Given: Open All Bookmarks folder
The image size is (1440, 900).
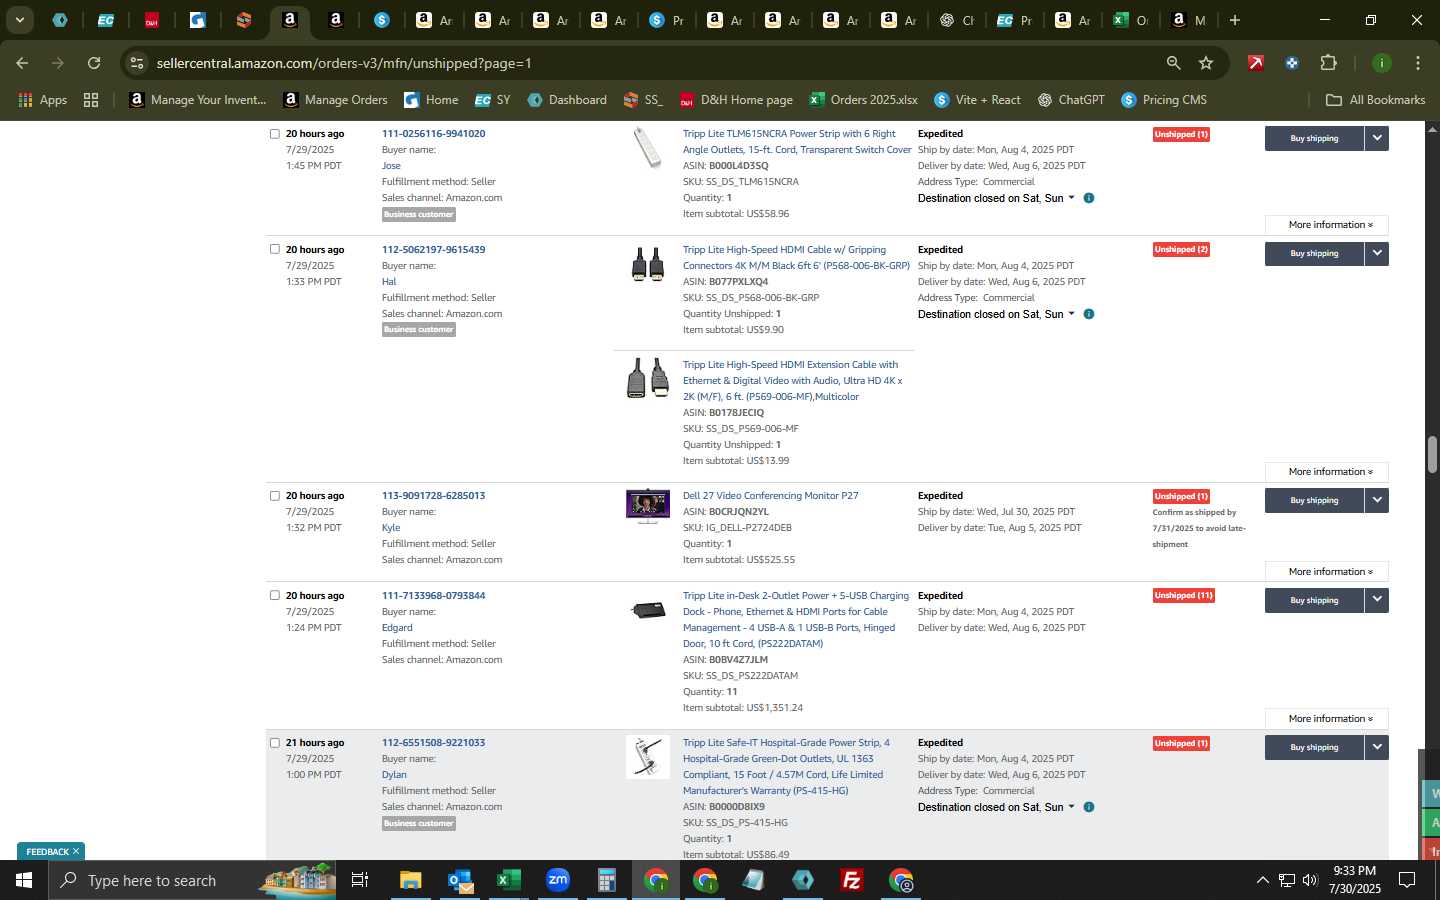Looking at the screenshot, I should pos(1375,100).
